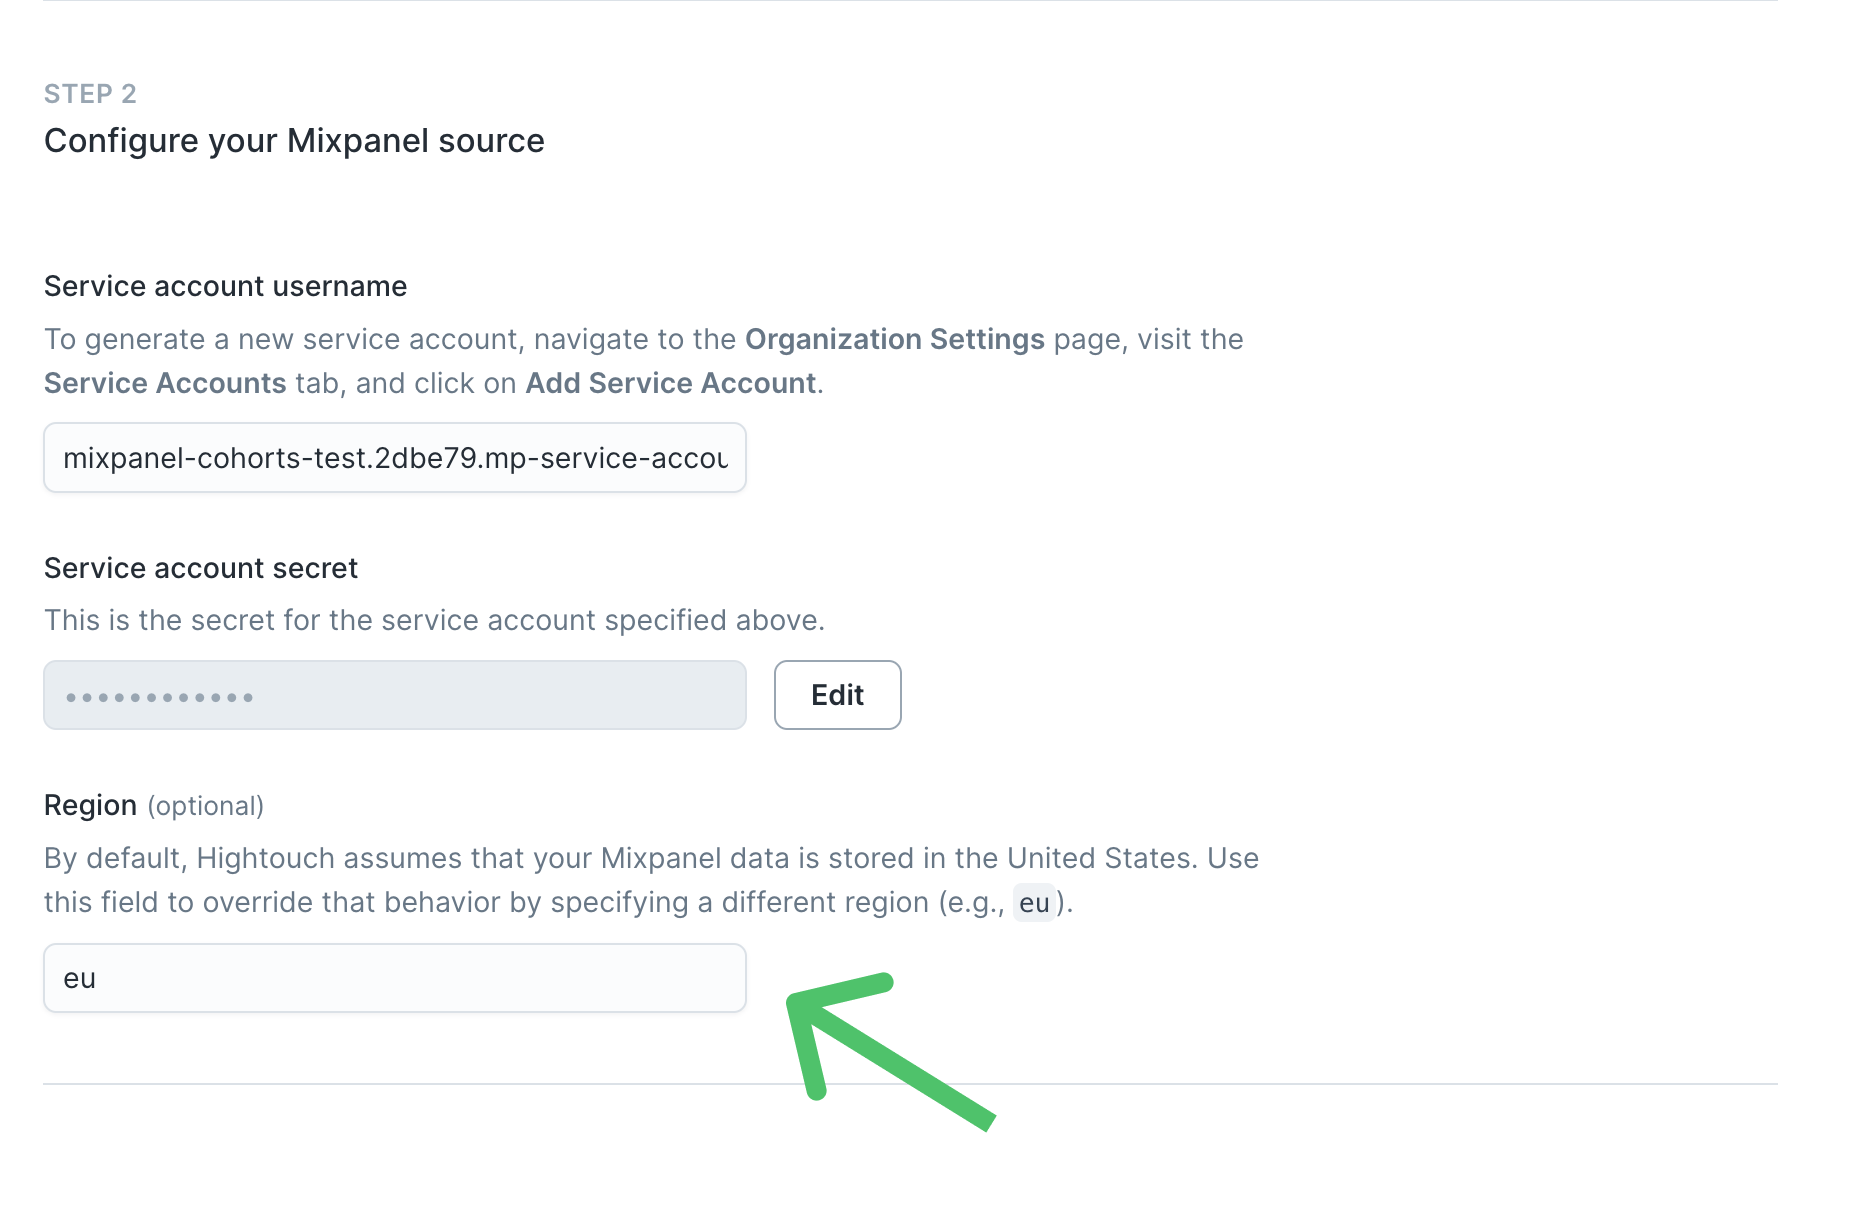This screenshot has width=1855, height=1206.
Task: Click the bold "Service Accounts" text
Action: tap(165, 384)
